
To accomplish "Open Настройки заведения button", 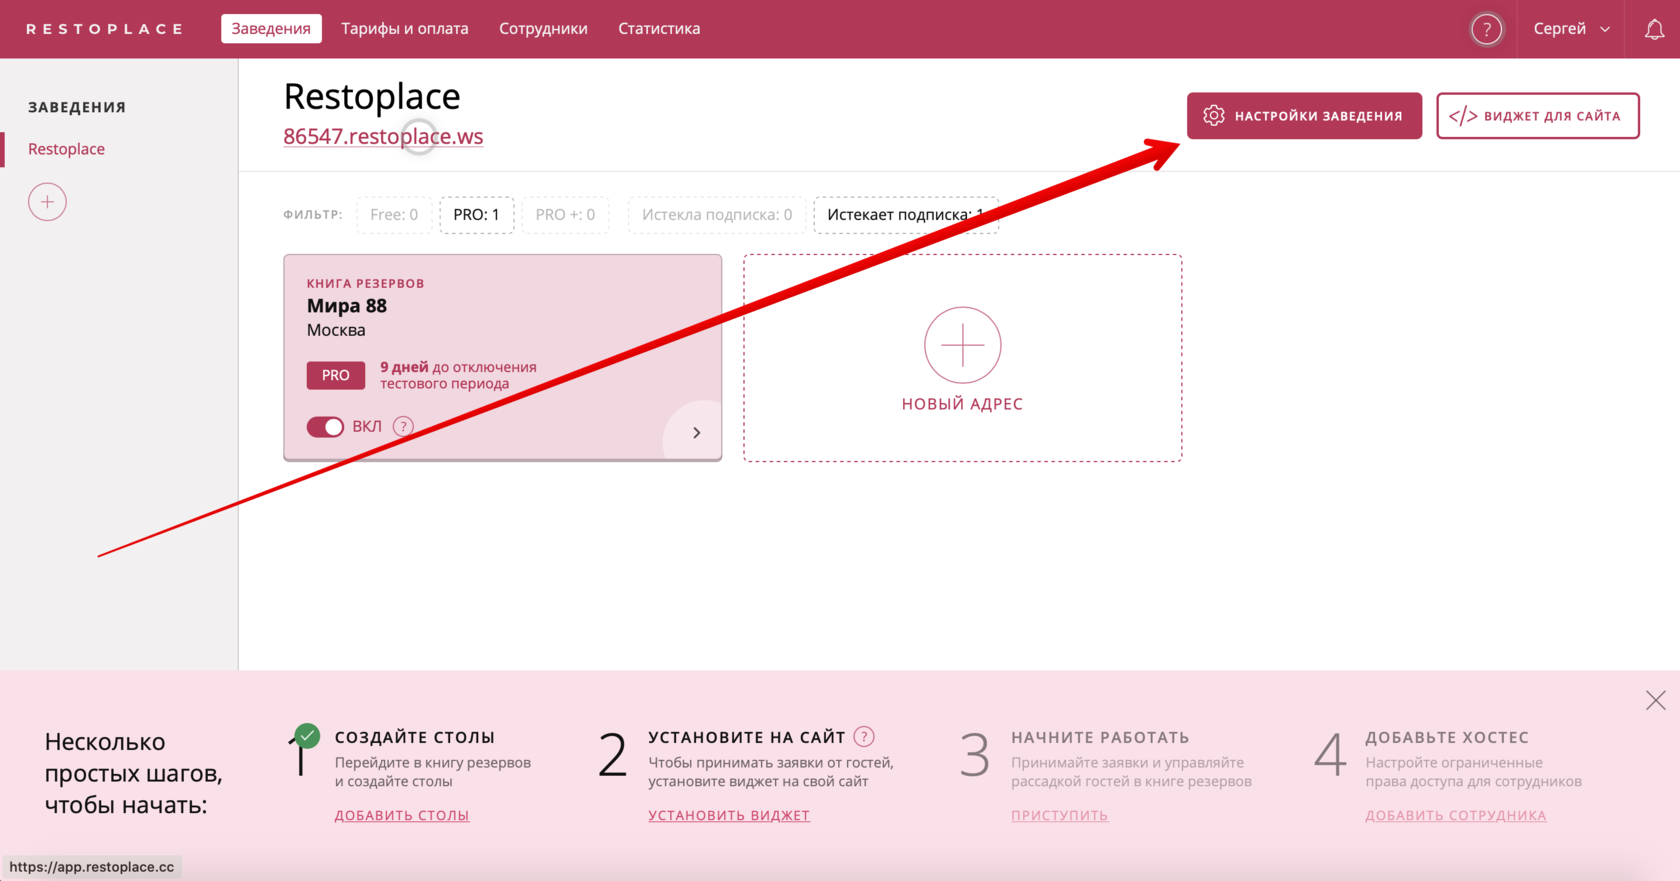I will pos(1304,116).
